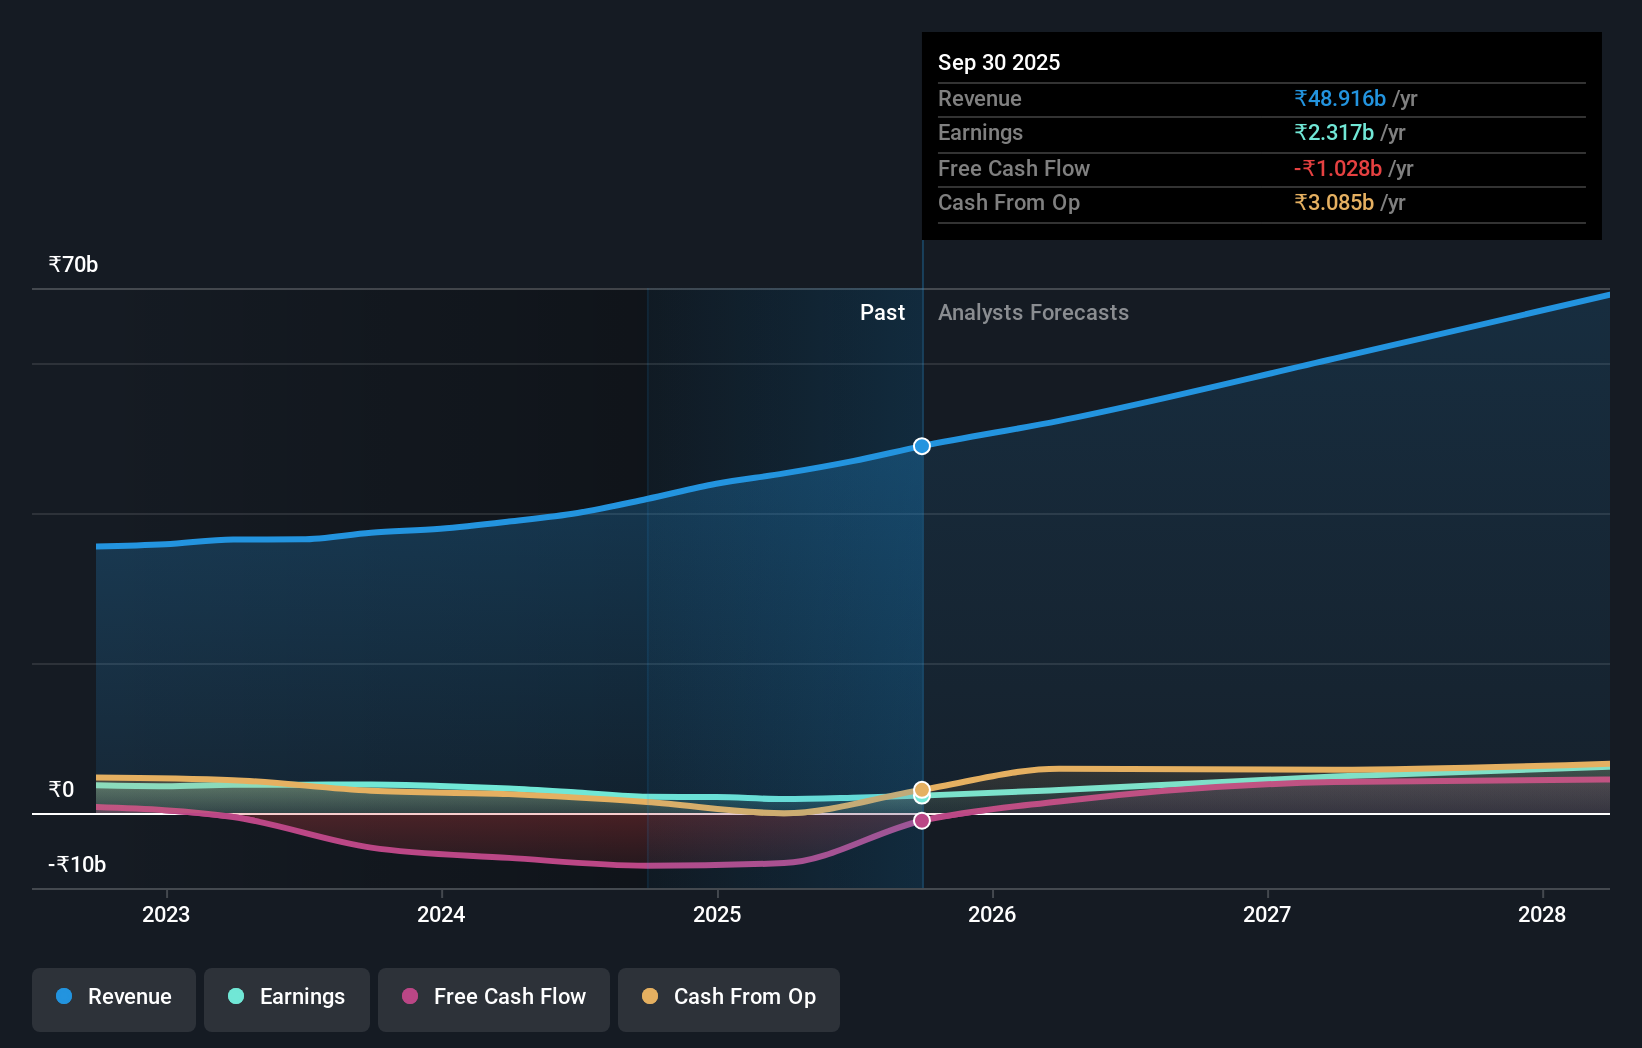The height and width of the screenshot is (1048, 1642).
Task: Click the 2026 label on the x-axis
Action: pos(991,914)
